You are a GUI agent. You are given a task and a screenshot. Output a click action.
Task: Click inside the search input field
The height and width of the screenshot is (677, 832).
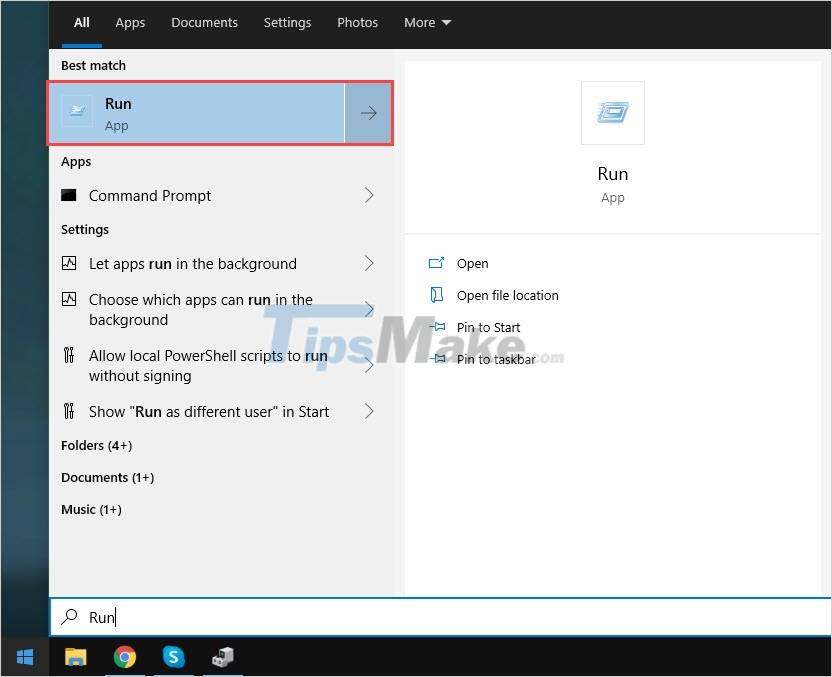(300, 617)
